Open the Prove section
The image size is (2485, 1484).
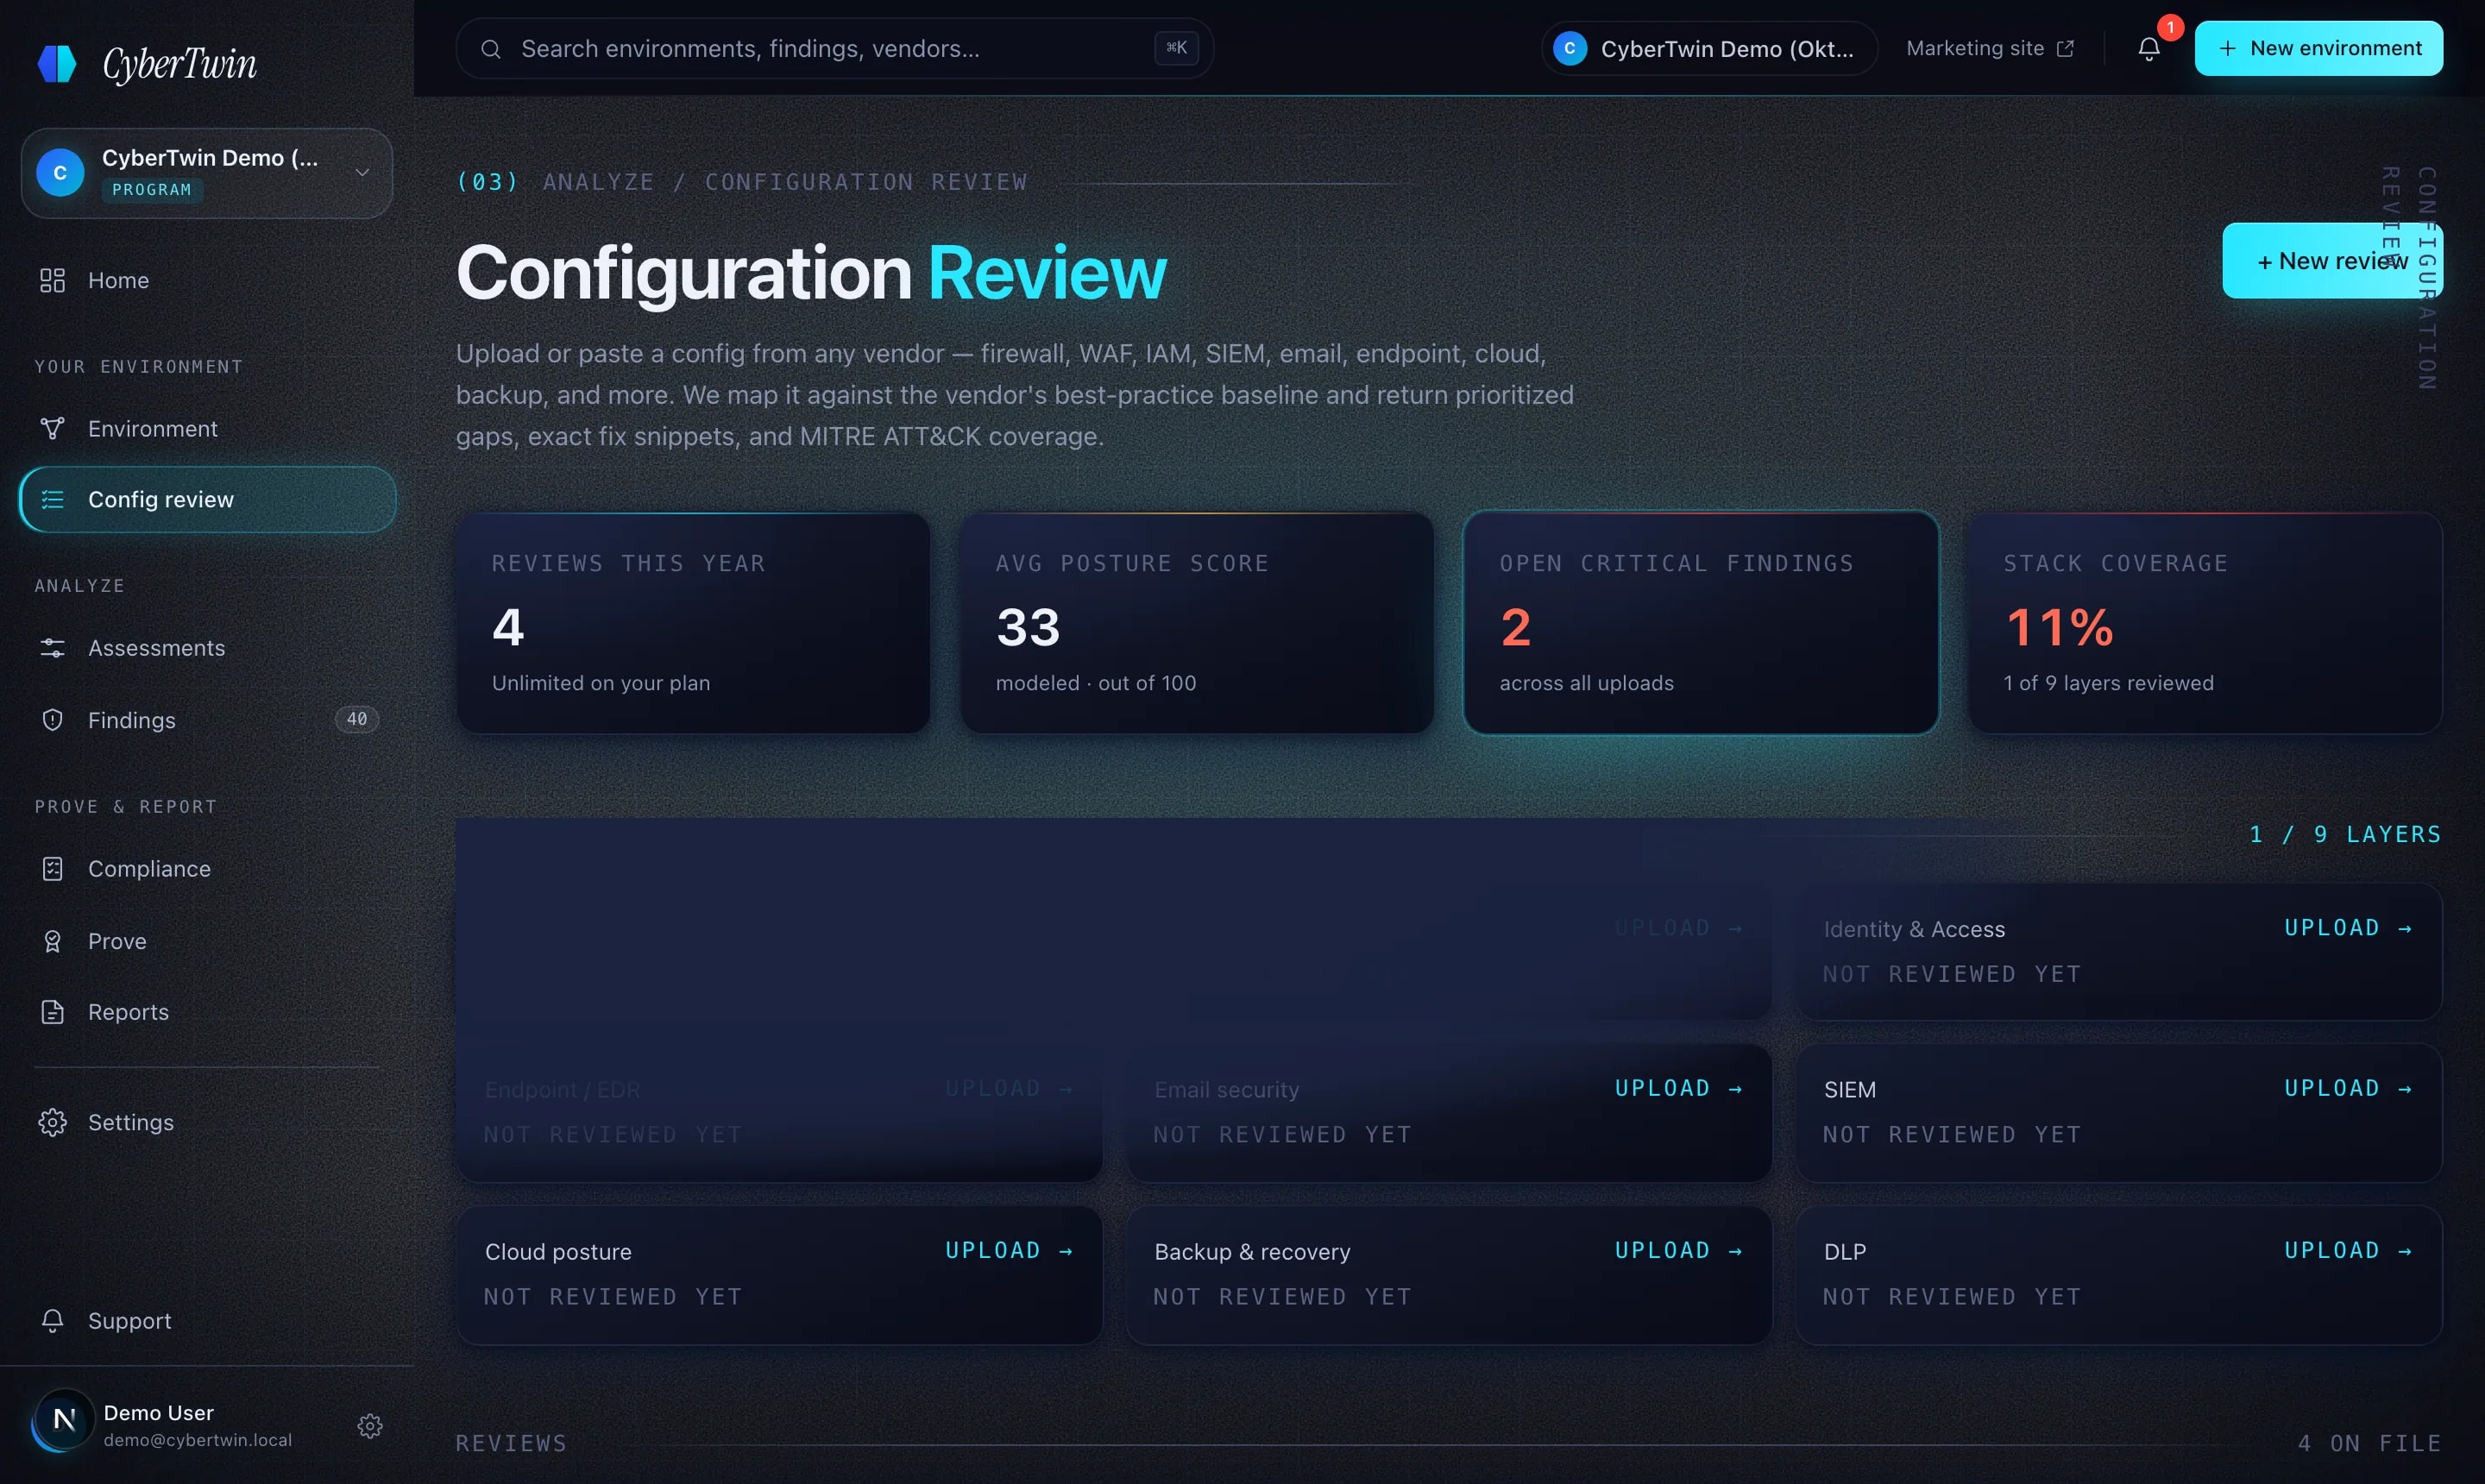coord(206,941)
